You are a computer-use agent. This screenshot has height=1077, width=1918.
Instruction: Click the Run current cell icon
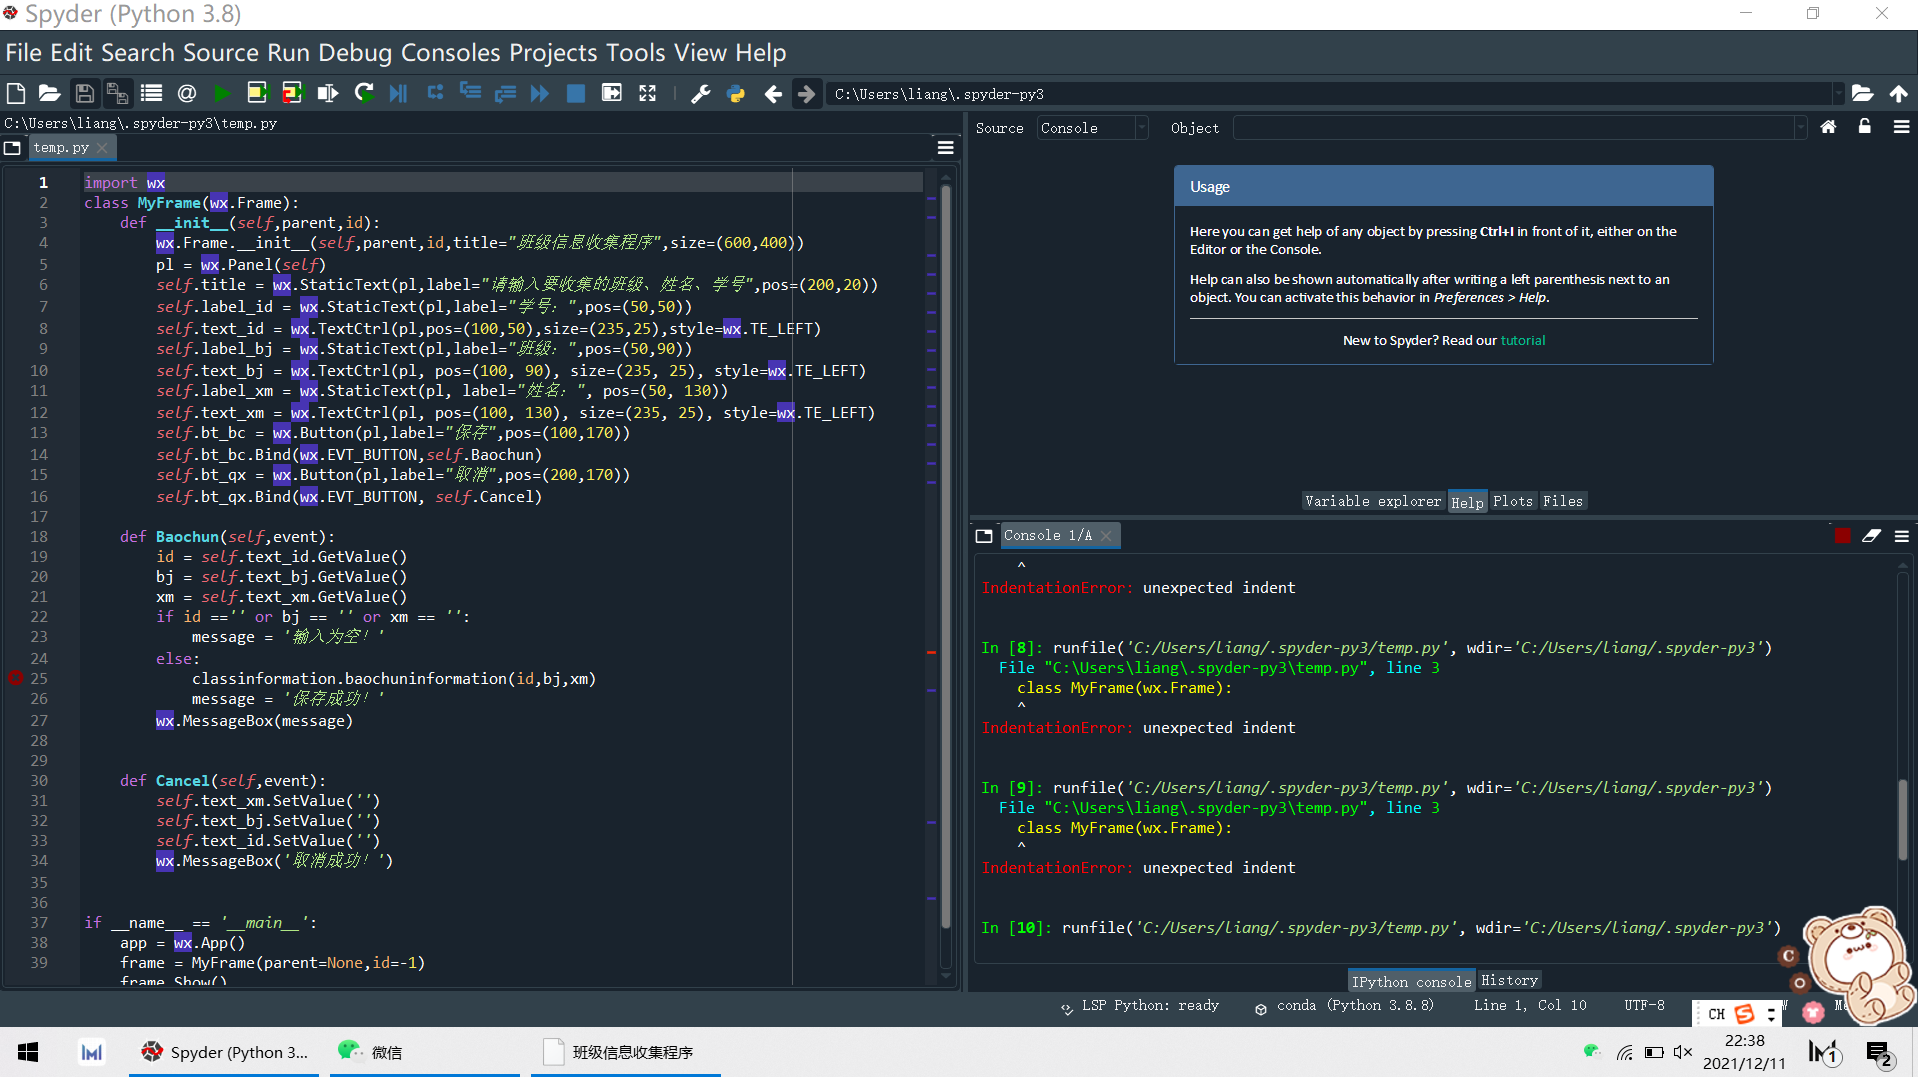click(257, 93)
